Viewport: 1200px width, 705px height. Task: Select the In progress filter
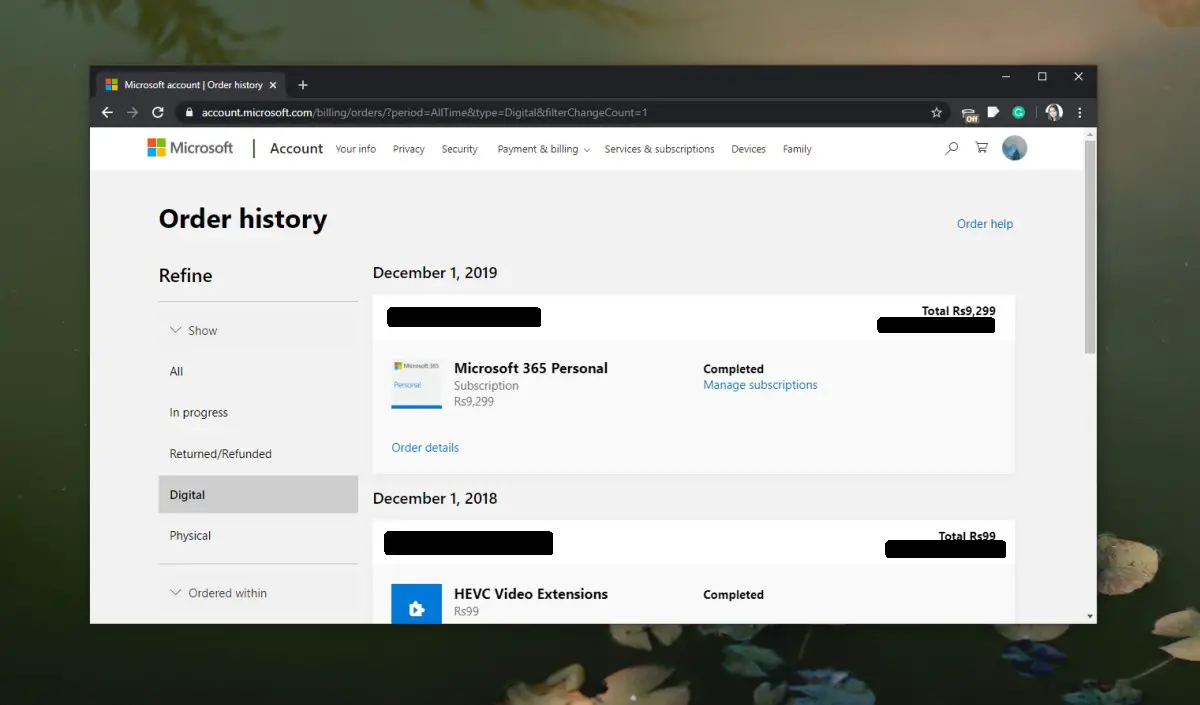coord(199,413)
